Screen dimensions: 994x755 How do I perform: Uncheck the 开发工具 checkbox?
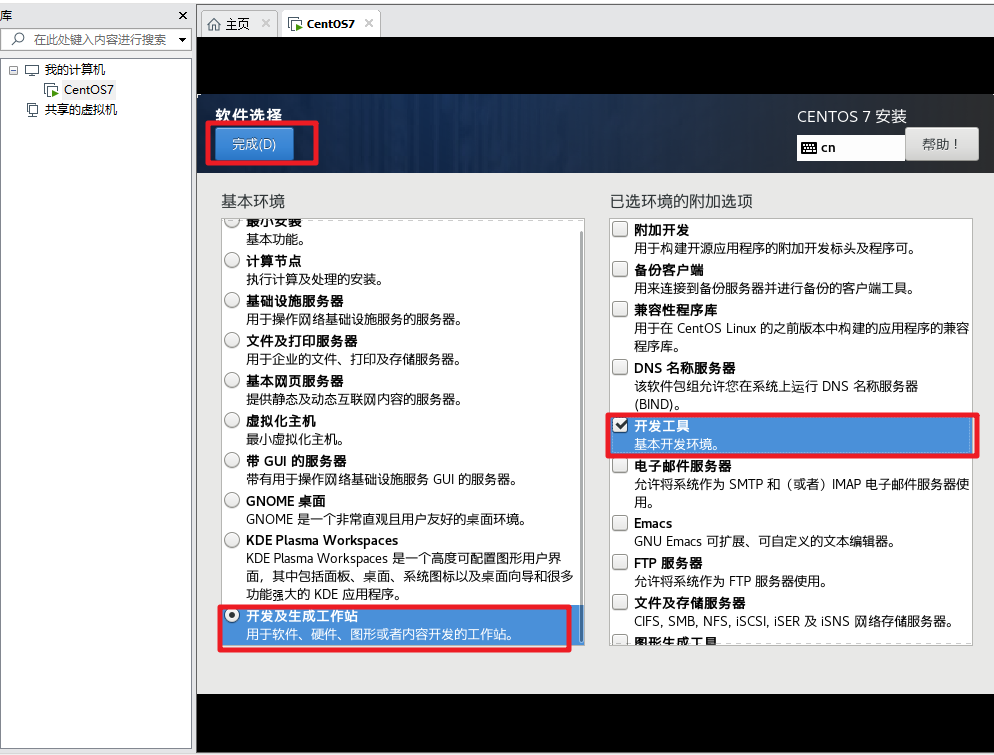pos(620,425)
